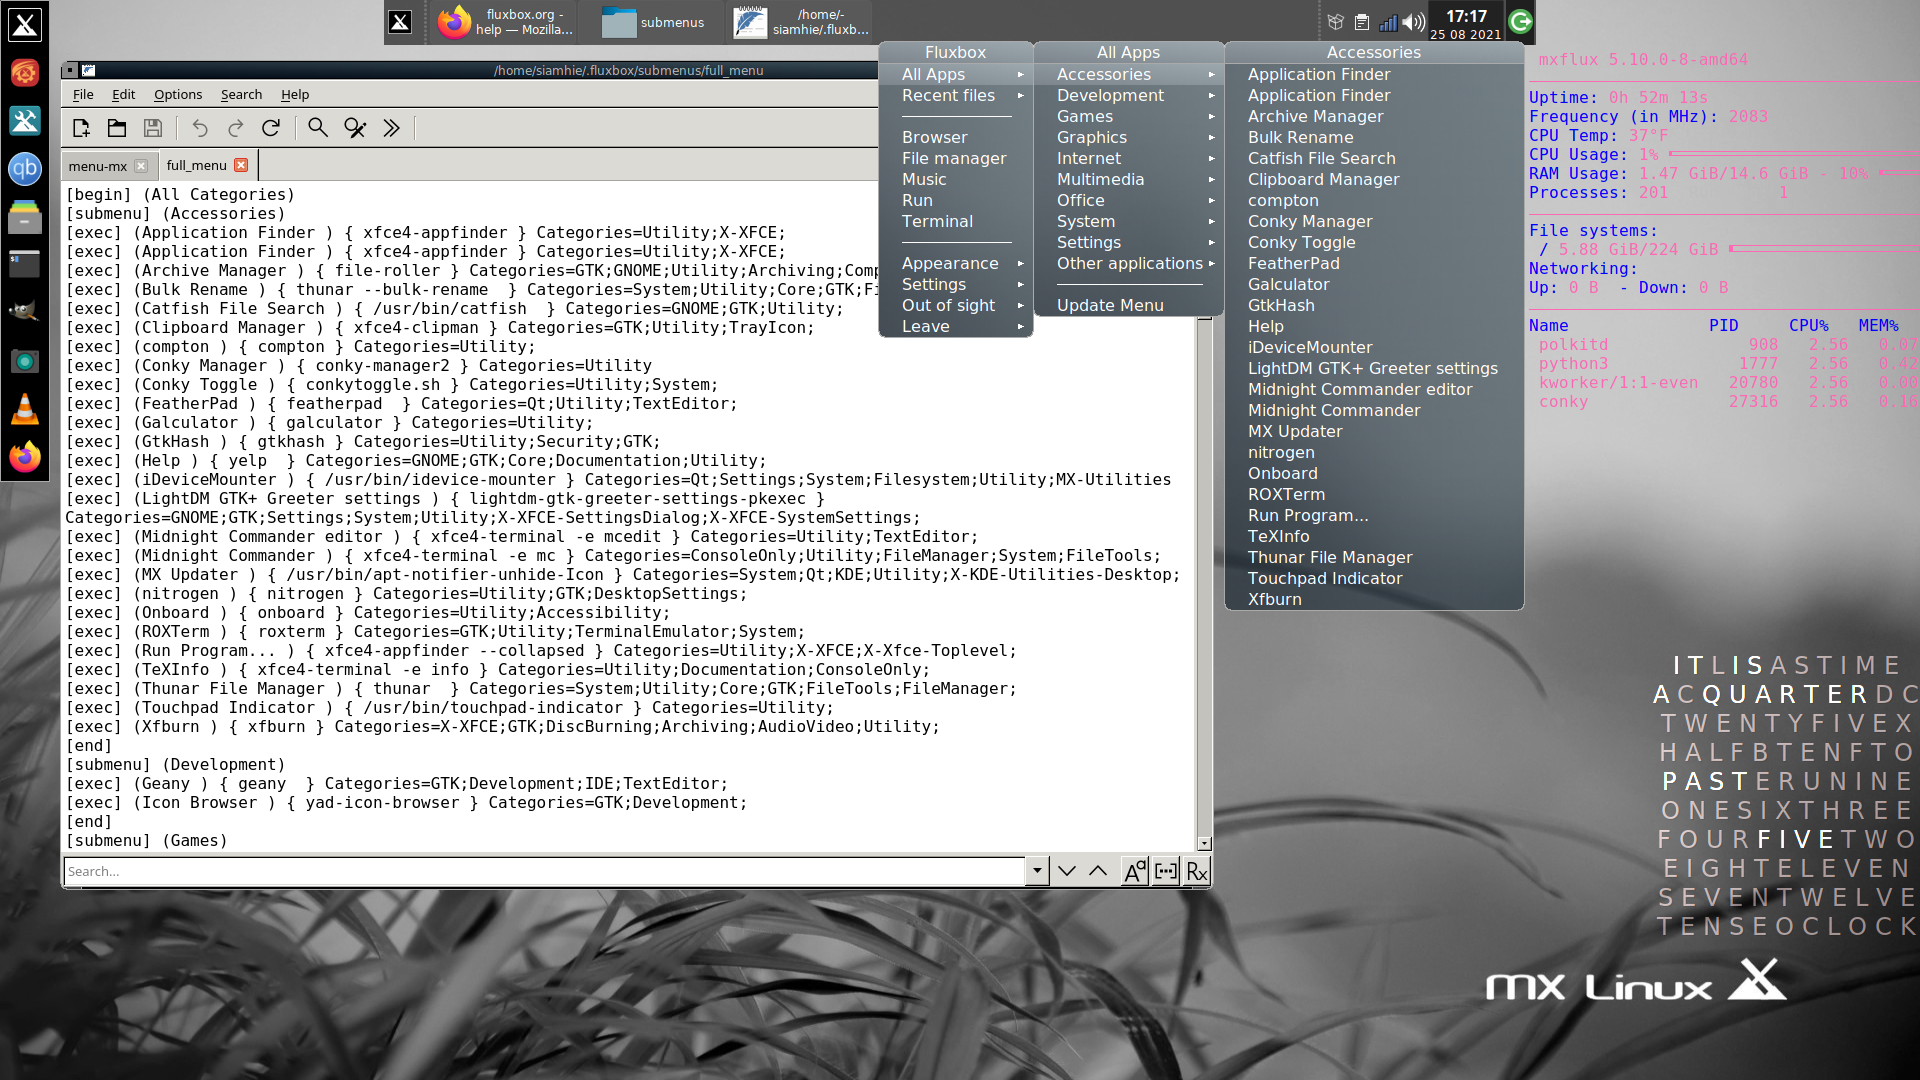The height and width of the screenshot is (1080, 1920).
Task: Click the Replace magnifier-with-pen icon
Action: click(x=355, y=128)
